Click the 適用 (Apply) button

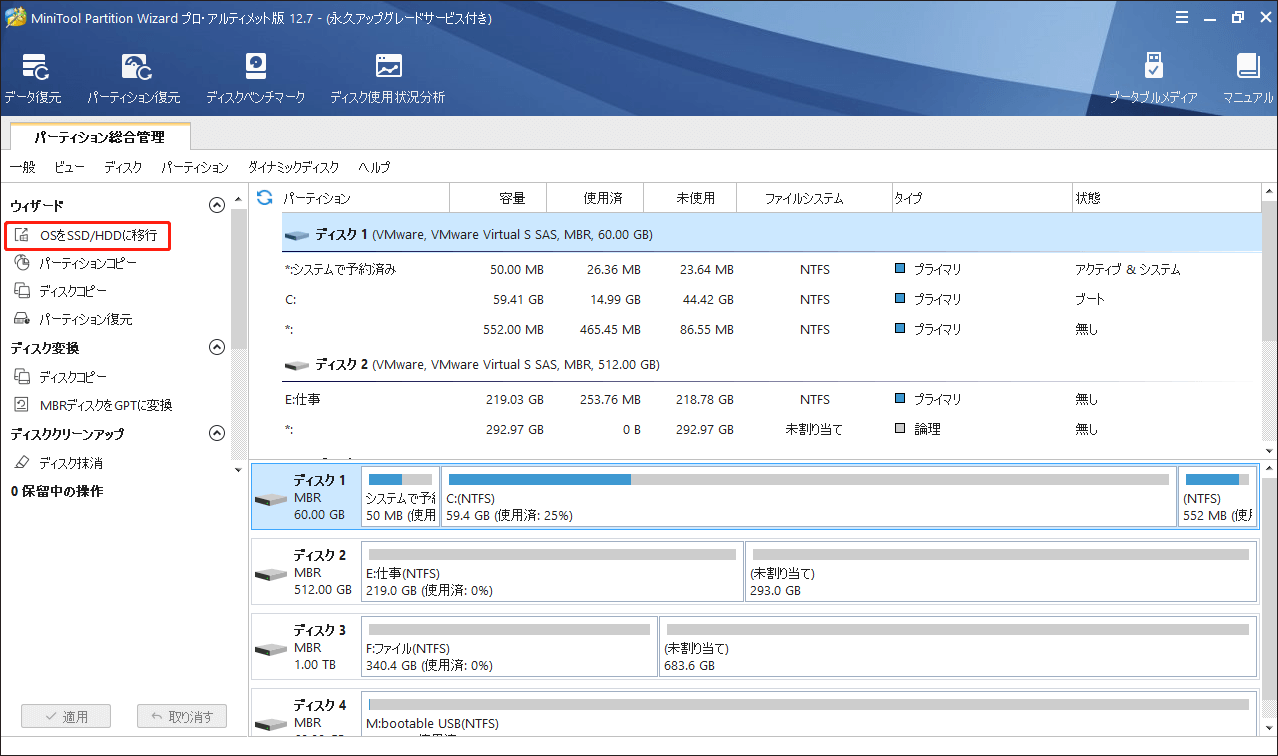click(x=66, y=715)
